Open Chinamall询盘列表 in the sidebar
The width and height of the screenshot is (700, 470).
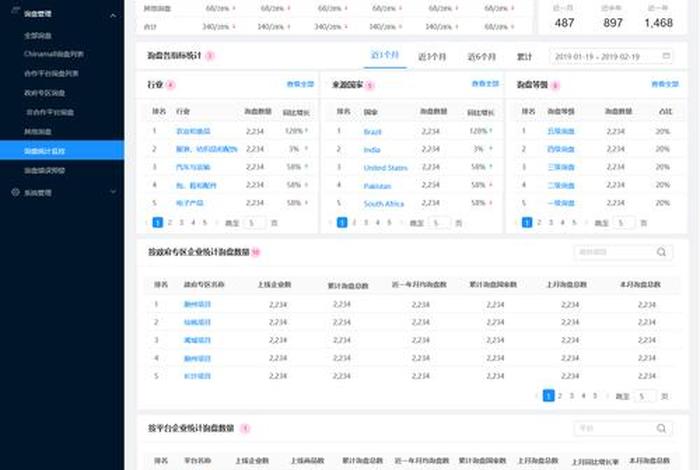point(54,54)
